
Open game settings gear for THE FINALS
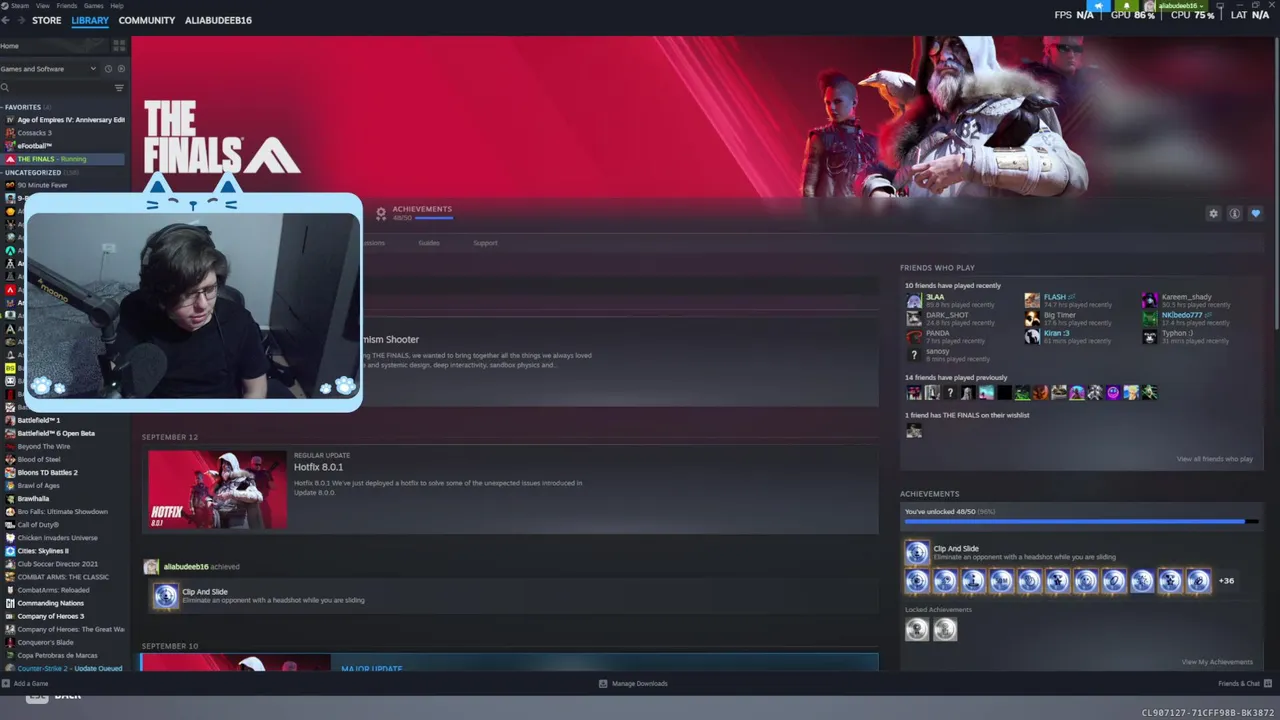click(1214, 213)
